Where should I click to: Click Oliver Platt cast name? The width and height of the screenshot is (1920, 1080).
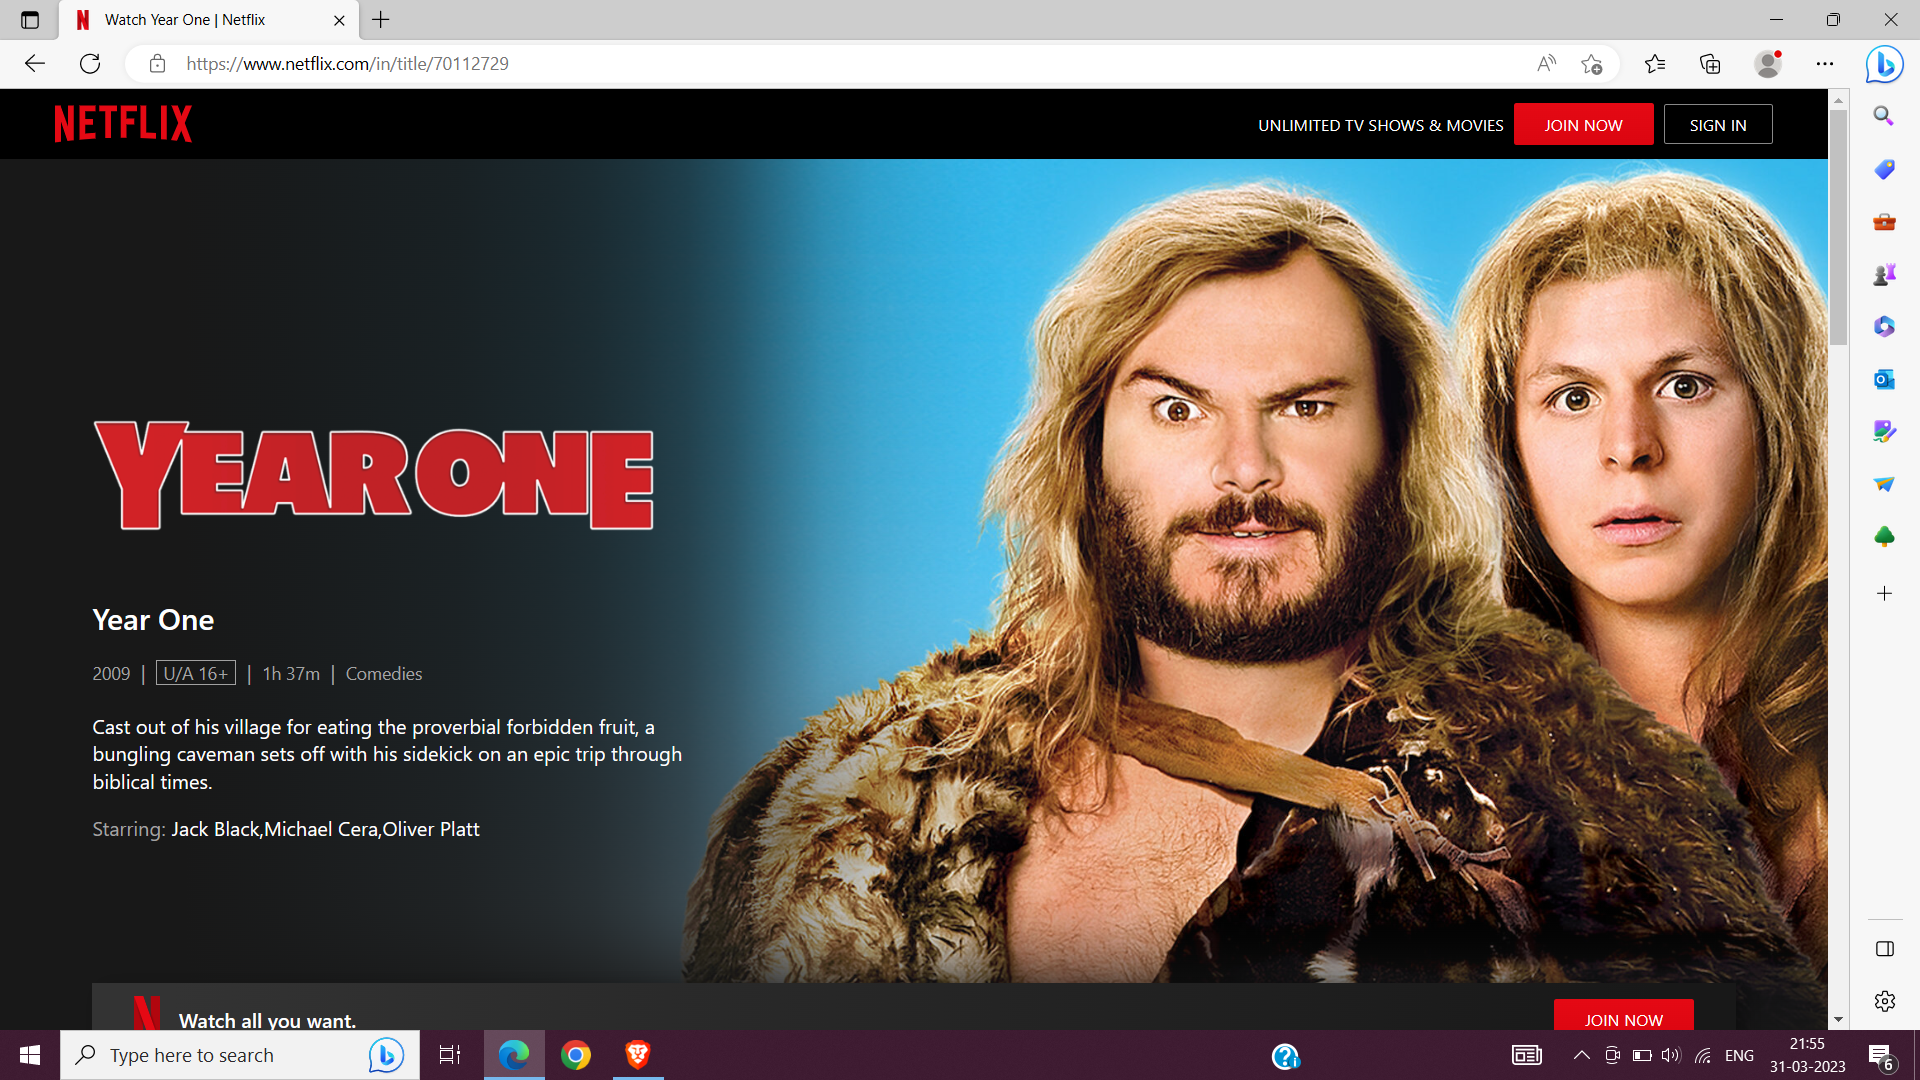tap(431, 829)
